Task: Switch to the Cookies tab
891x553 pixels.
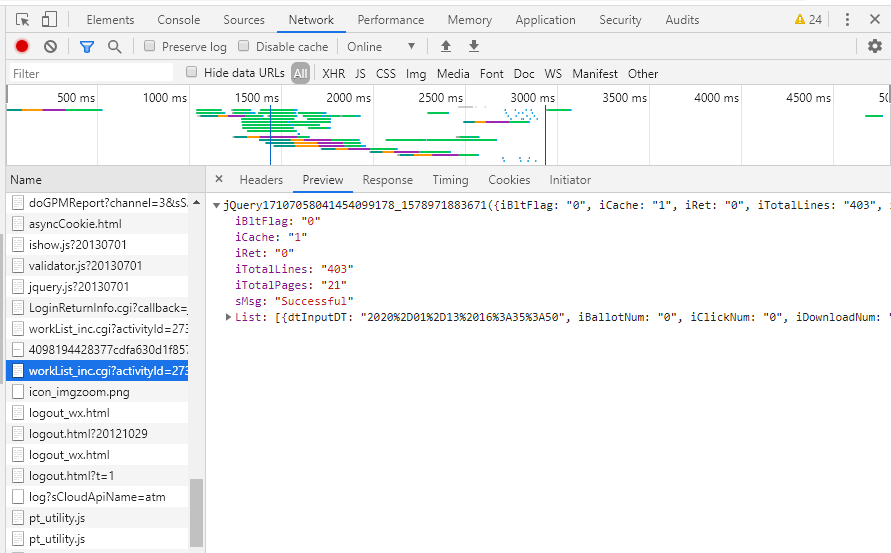Action: (x=509, y=180)
